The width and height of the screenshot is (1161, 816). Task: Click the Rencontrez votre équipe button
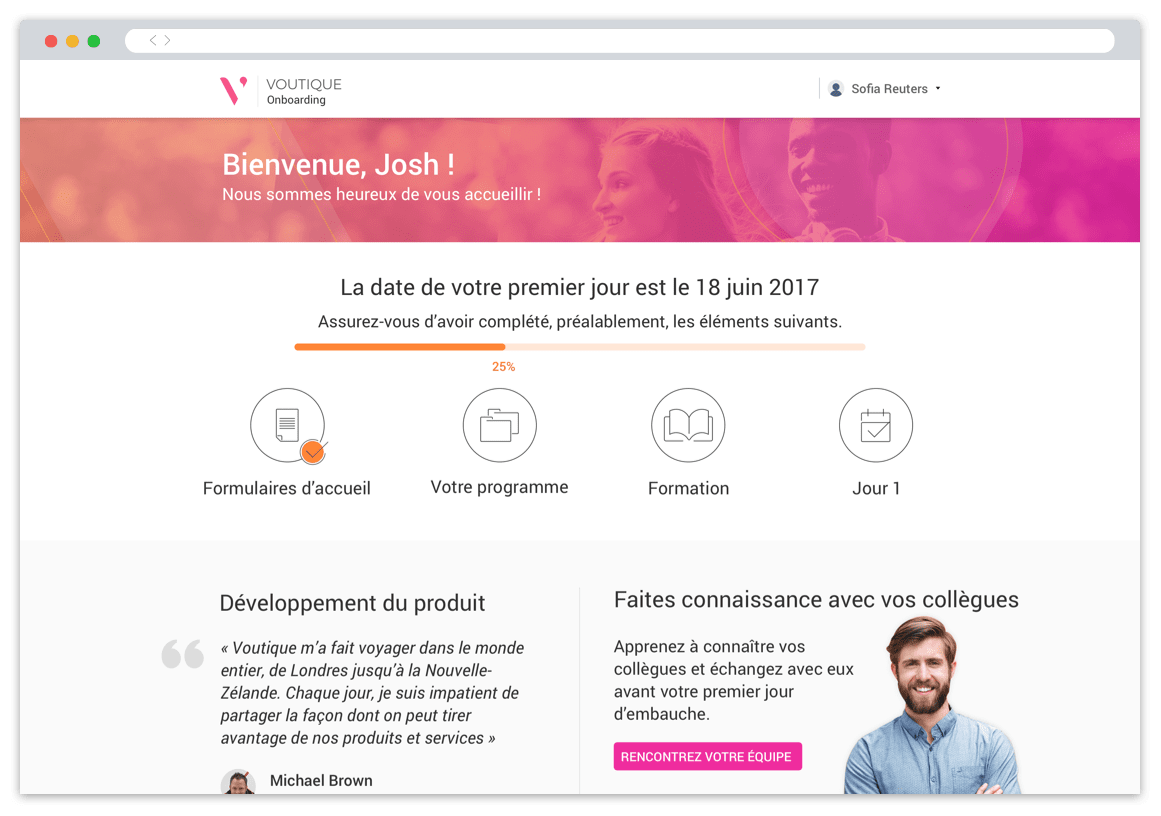[708, 757]
